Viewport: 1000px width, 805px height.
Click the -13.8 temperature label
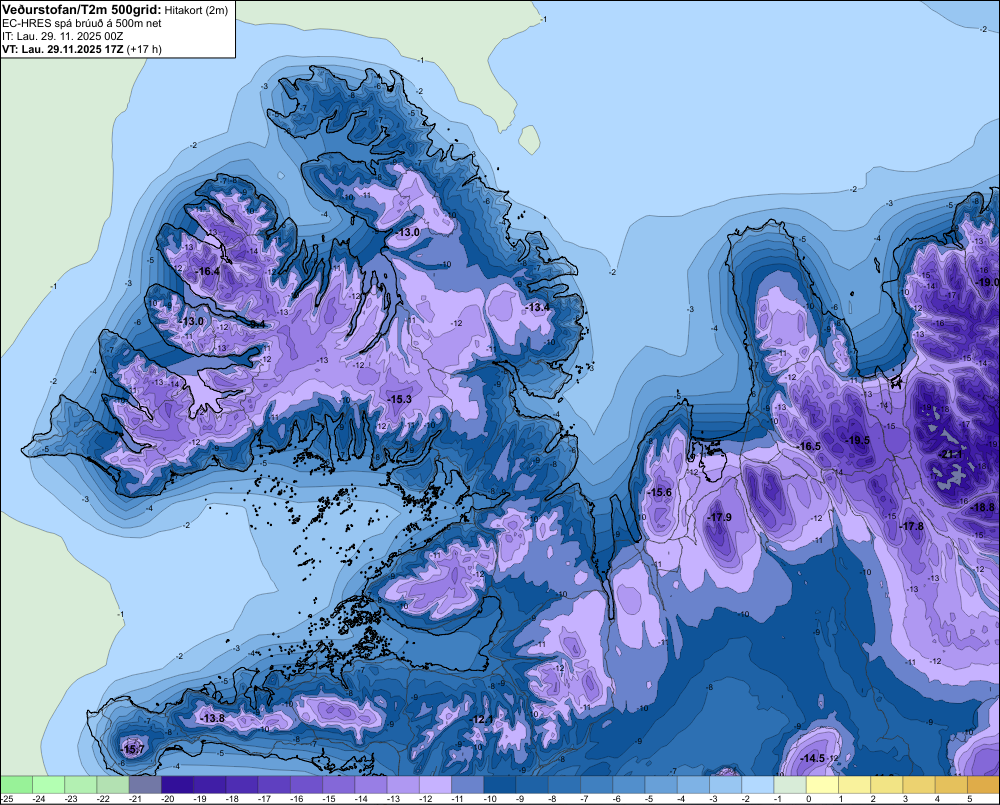coord(212,718)
